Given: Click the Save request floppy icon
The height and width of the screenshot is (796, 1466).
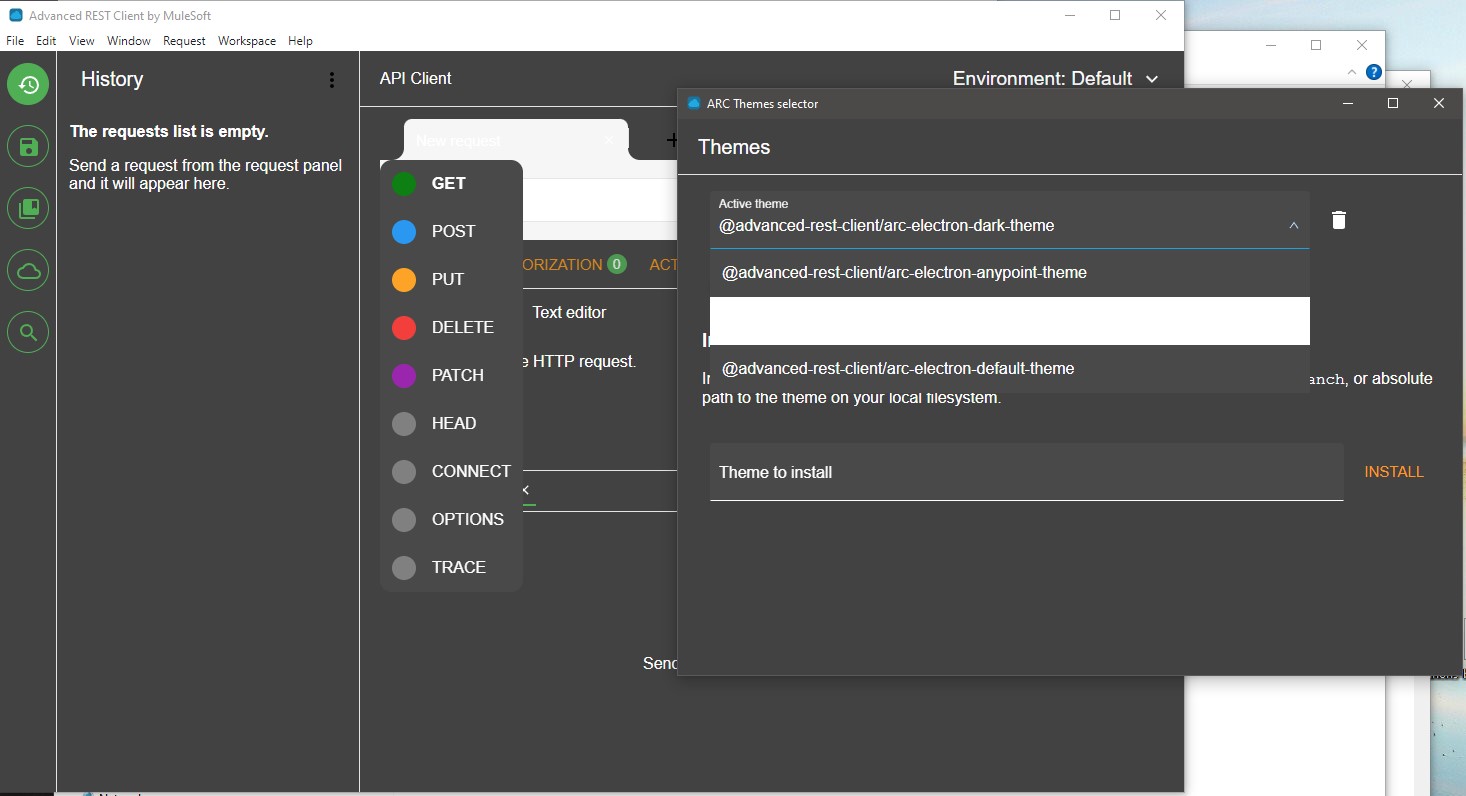Looking at the screenshot, I should (x=28, y=146).
